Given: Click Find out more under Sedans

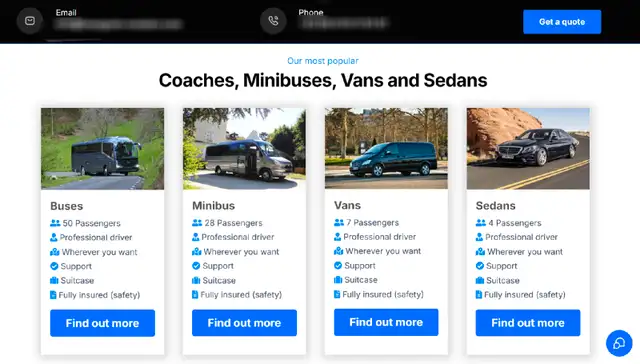Looking at the screenshot, I should 528,323.
